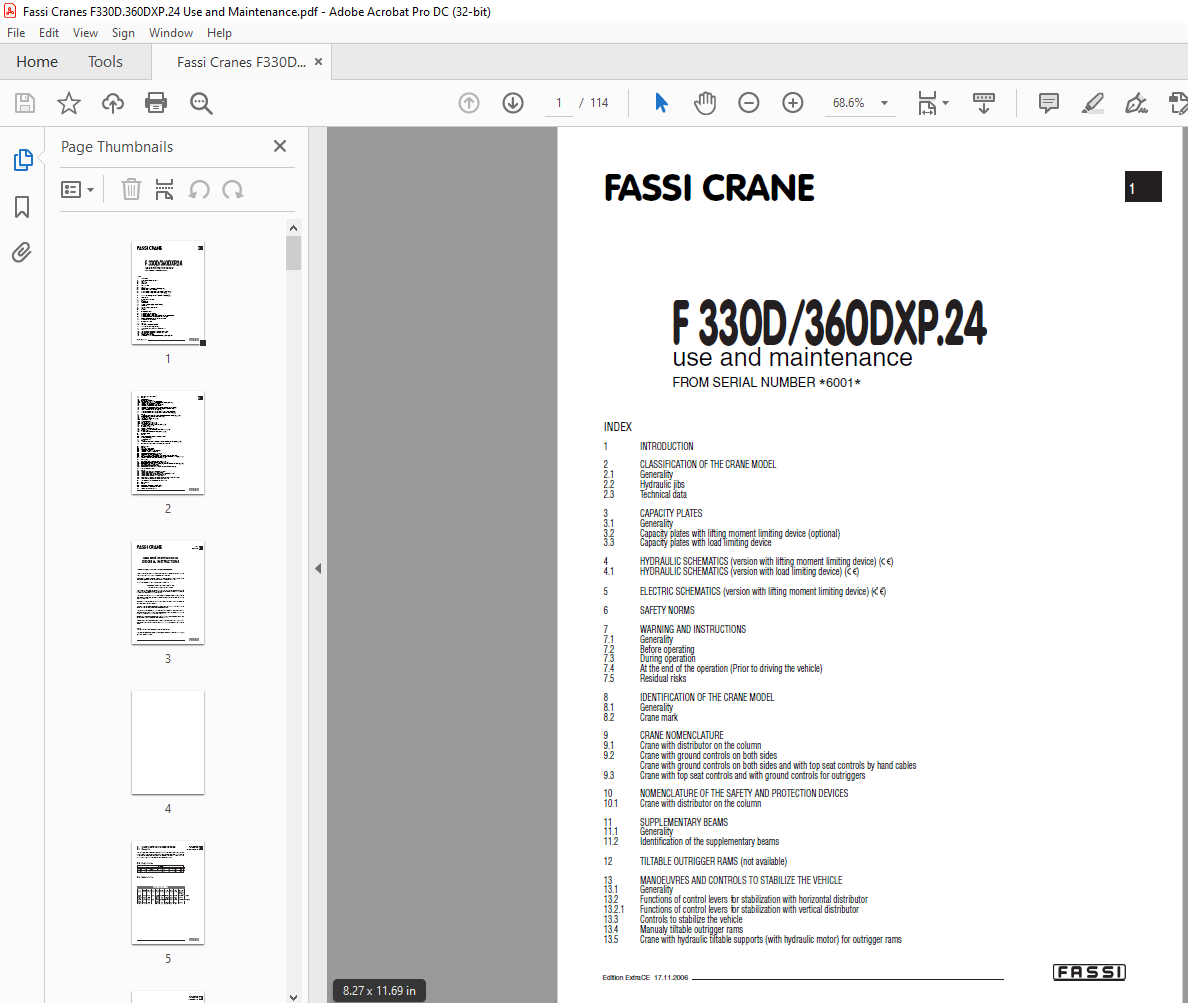The width and height of the screenshot is (1188, 1003).
Task: Activate the Selection arrow tool
Action: tap(661, 103)
